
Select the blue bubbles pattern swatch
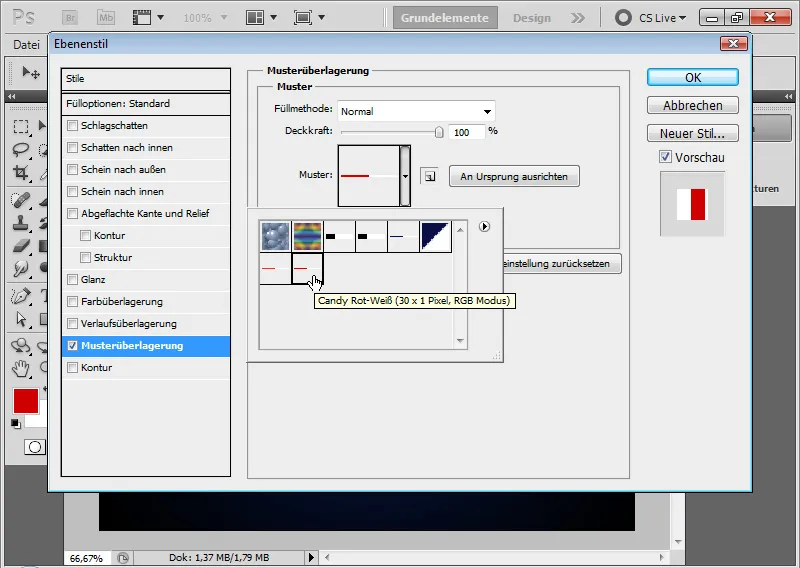pos(275,236)
